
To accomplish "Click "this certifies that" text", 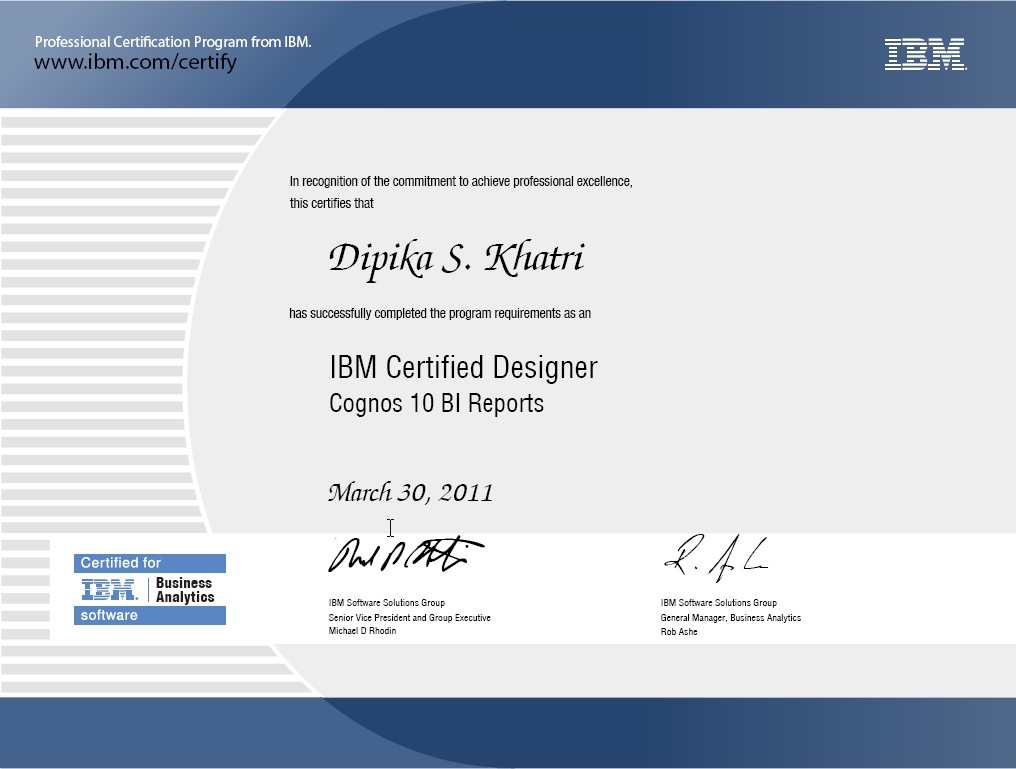I will (x=332, y=203).
